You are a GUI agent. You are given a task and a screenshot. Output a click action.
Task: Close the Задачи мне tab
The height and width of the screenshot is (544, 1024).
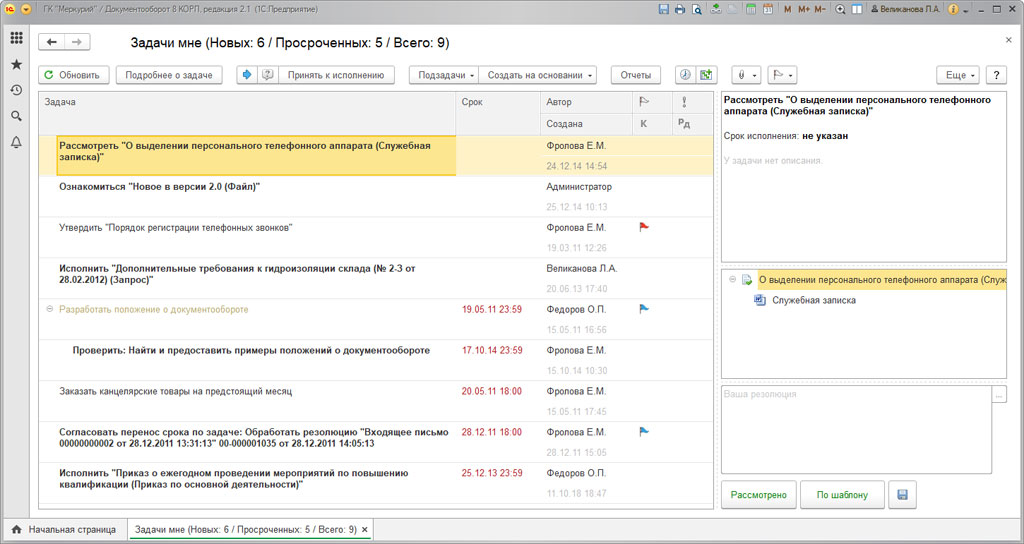(x=365, y=529)
